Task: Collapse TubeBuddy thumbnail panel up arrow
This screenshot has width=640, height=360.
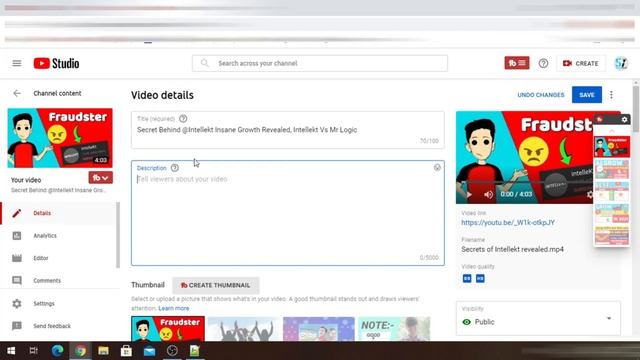Action: coord(611,131)
